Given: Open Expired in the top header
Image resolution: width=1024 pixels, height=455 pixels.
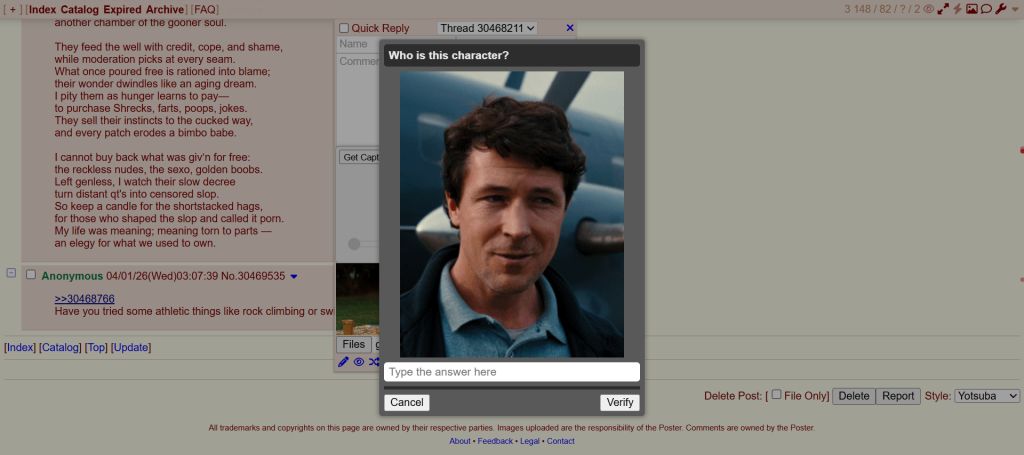Looking at the screenshot, I should tap(123, 10).
